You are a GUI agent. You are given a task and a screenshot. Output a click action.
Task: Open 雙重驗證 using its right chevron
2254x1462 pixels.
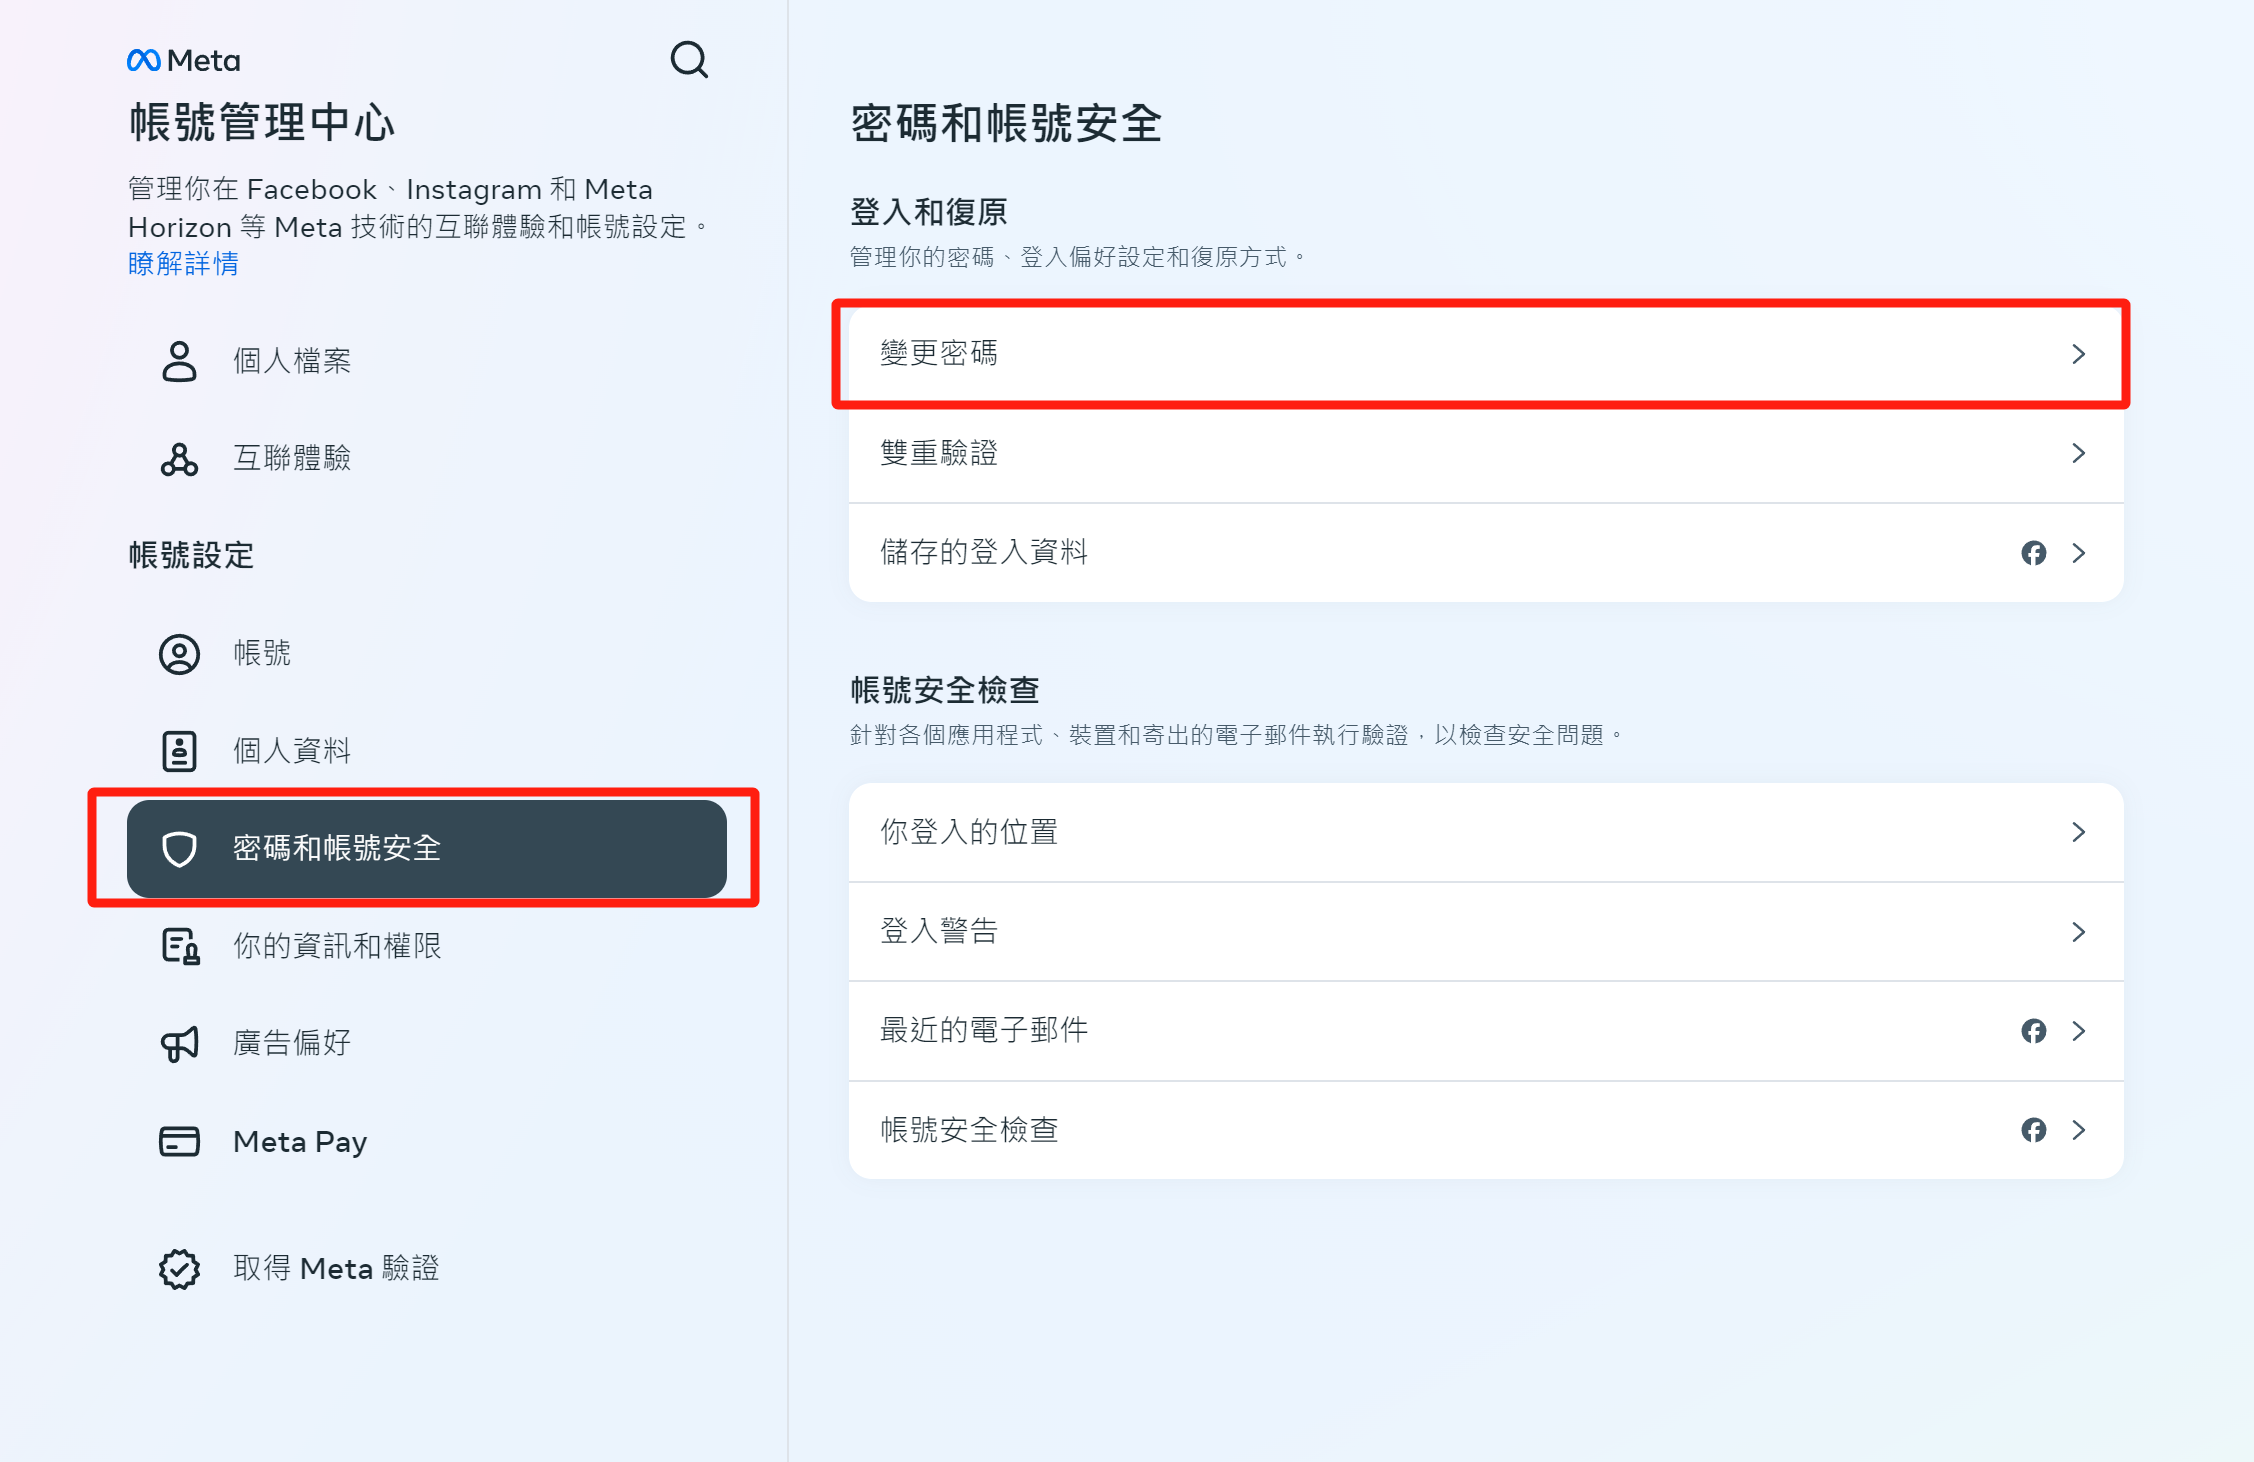pos(2078,453)
